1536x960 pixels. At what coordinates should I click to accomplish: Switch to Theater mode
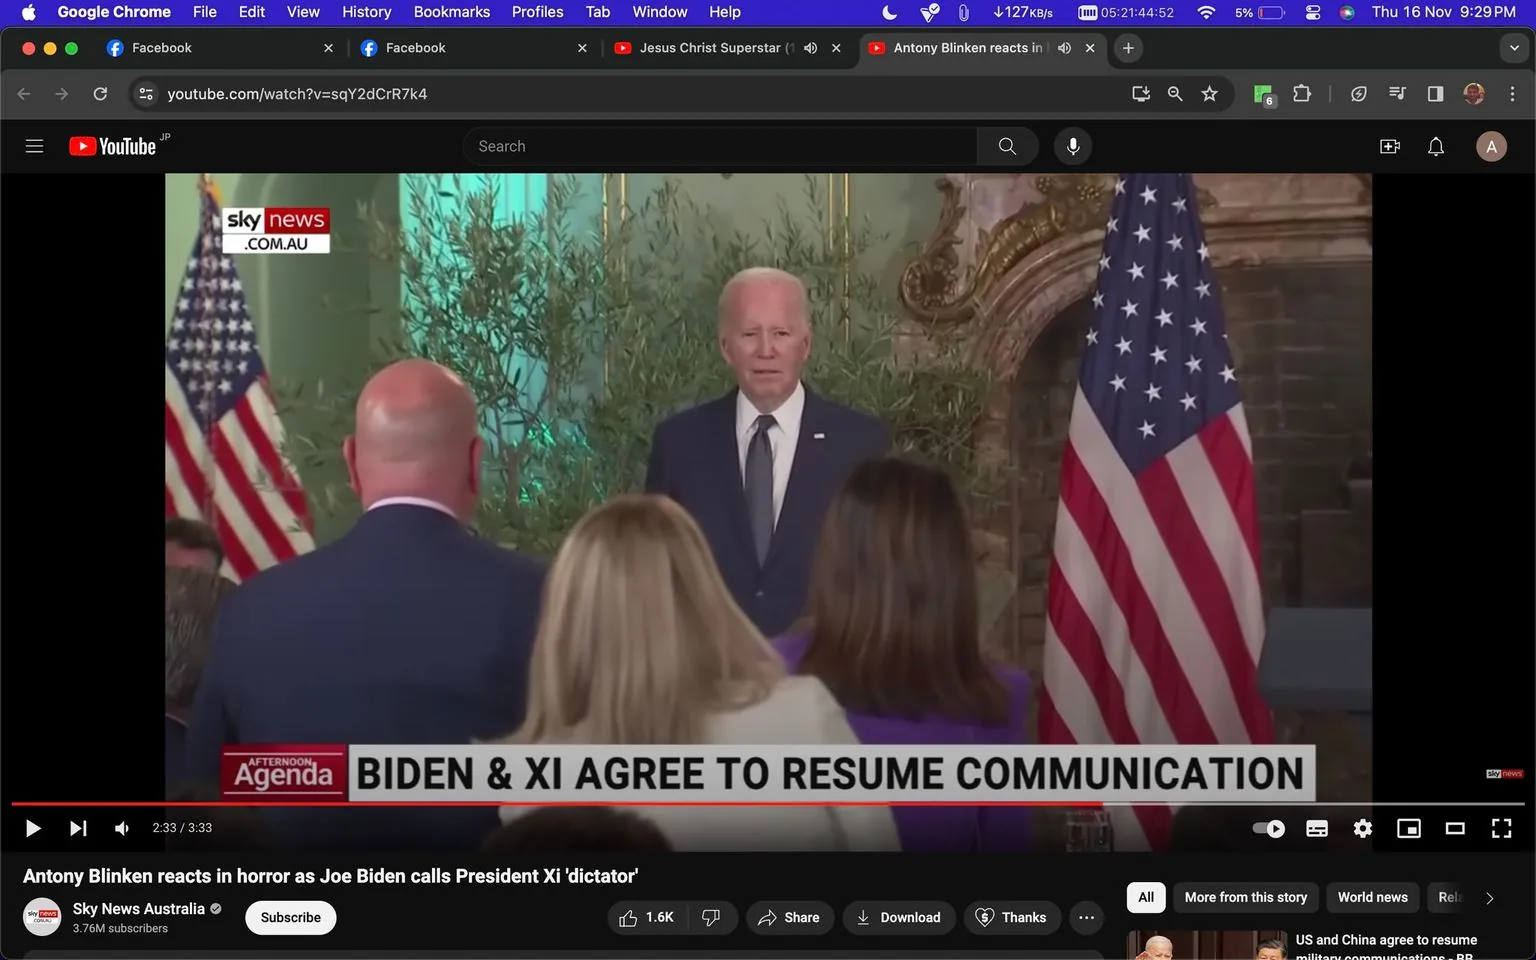click(1455, 828)
